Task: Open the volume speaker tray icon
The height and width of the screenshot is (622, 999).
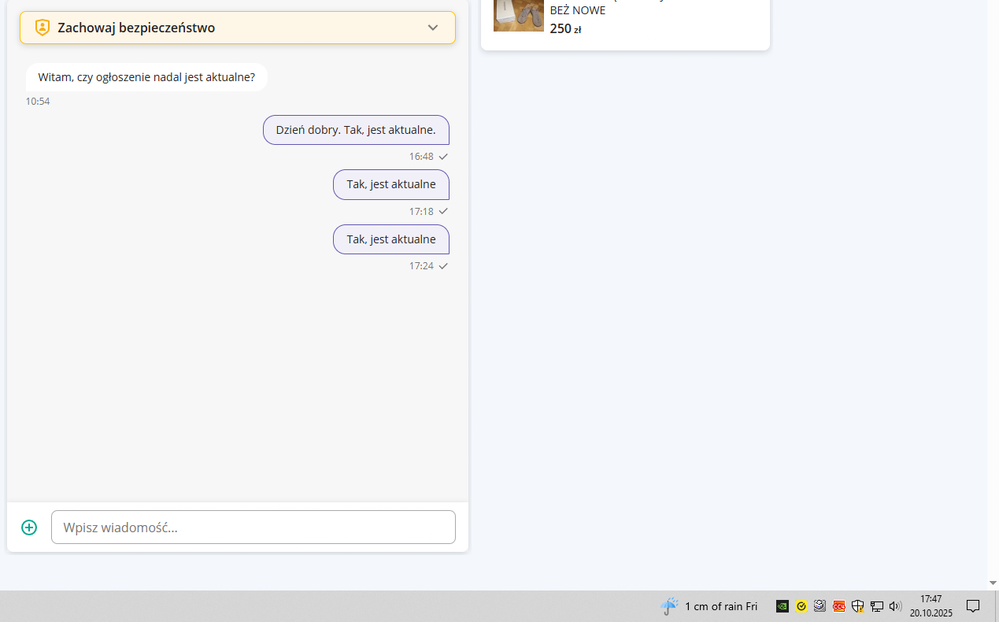Action: pyautogui.click(x=895, y=606)
